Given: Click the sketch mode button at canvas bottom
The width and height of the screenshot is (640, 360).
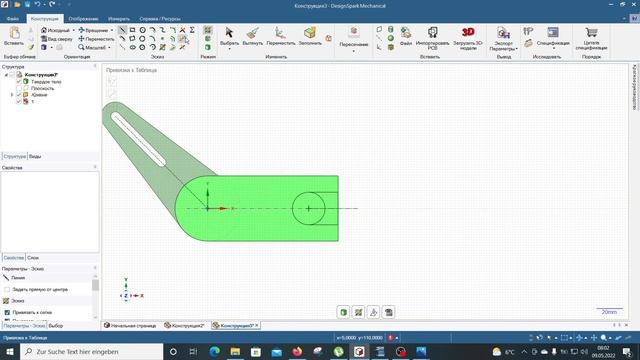Looking at the screenshot, I should pos(358,312).
